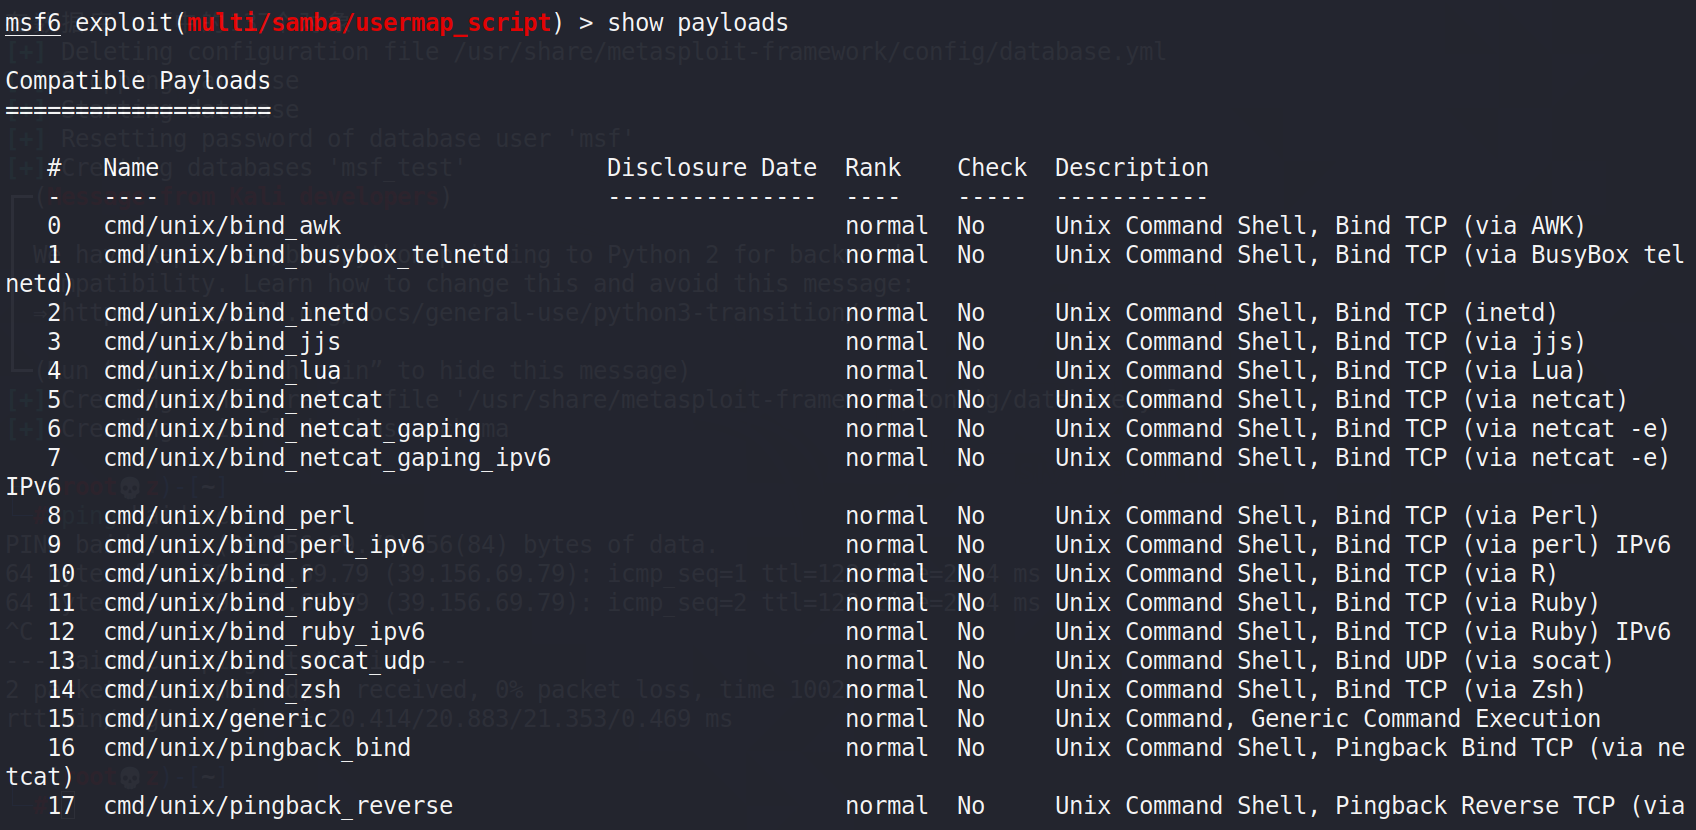Select payload cmd/unix/bind_inetd
The height and width of the screenshot is (830, 1696).
coord(236,313)
